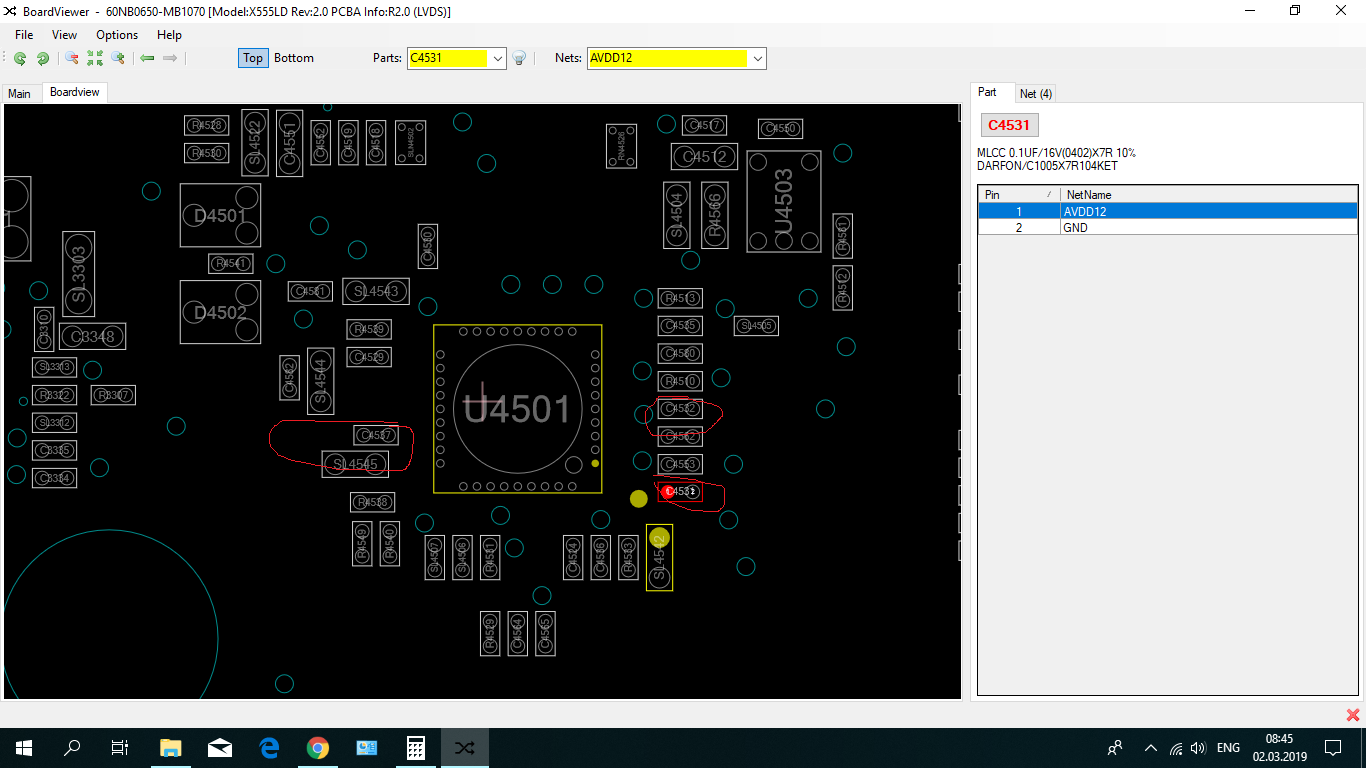The width and height of the screenshot is (1366, 768).
Task: Select the U4501 chip on the board
Action: (517, 408)
